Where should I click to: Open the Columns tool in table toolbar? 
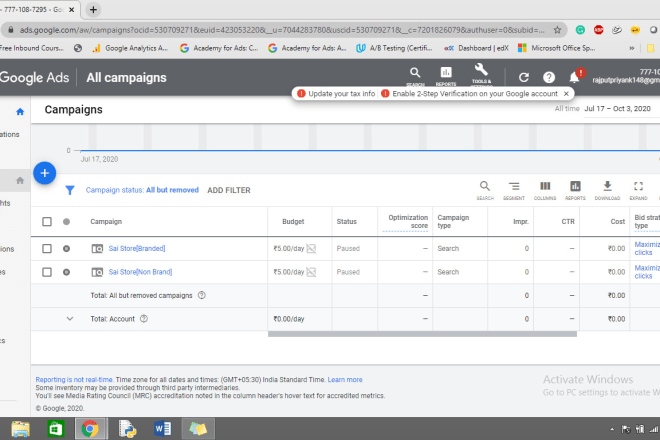pos(545,190)
